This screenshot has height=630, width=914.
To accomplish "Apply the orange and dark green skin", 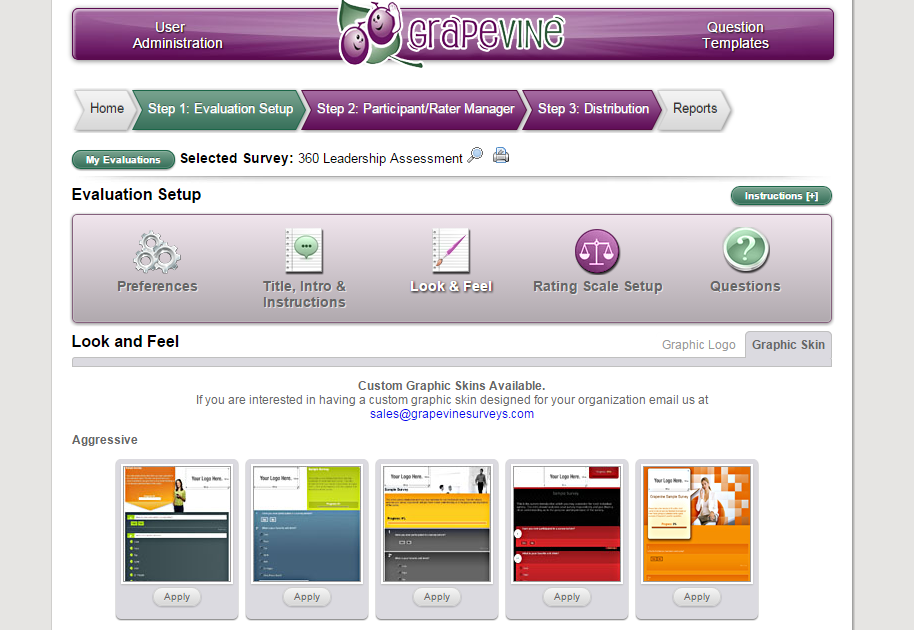I will coord(177,597).
